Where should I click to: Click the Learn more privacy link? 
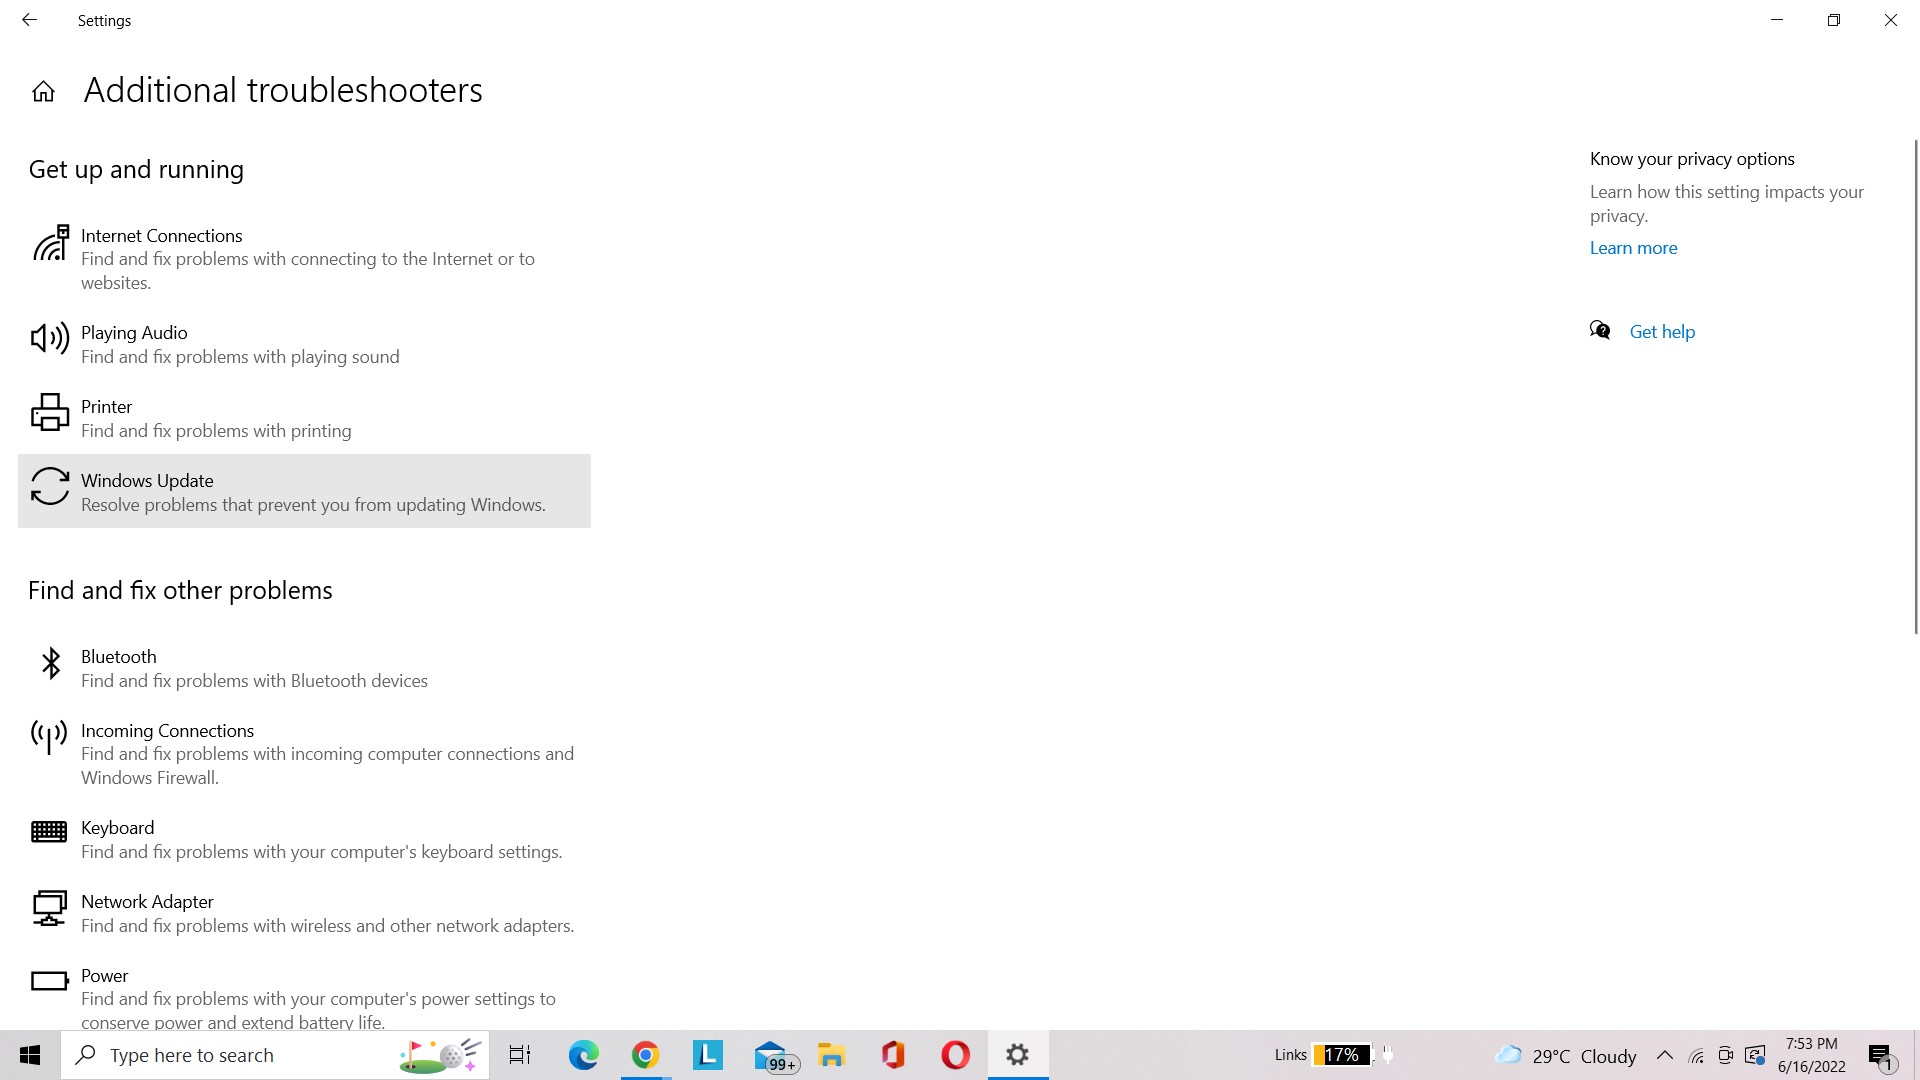[1633, 248]
